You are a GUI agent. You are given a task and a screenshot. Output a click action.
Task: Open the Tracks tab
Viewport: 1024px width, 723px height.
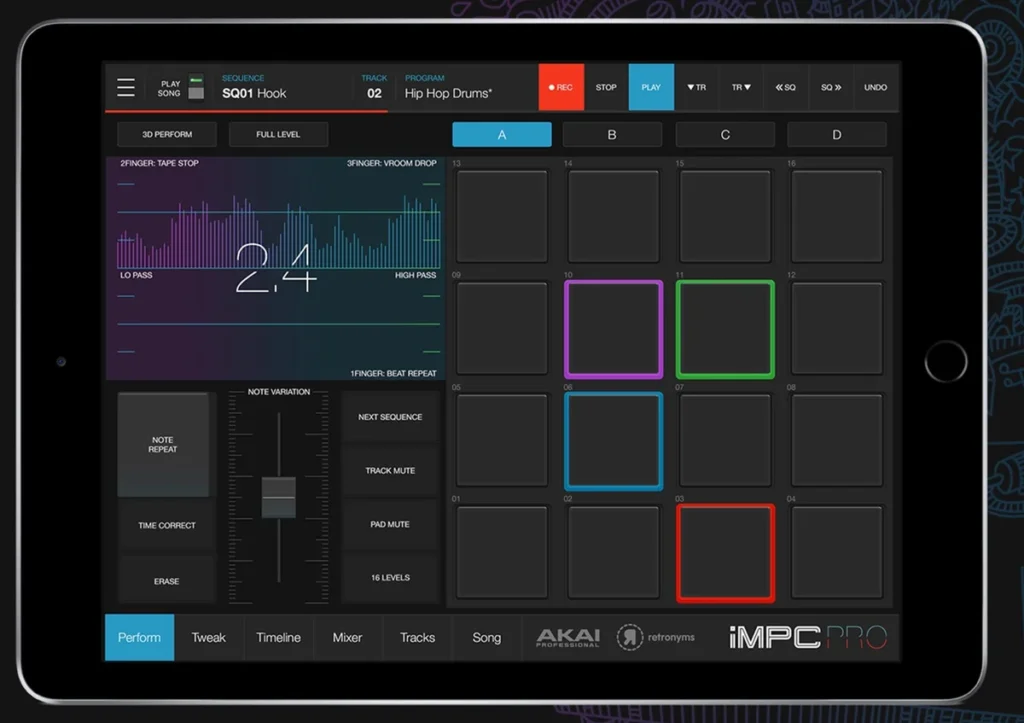point(417,637)
